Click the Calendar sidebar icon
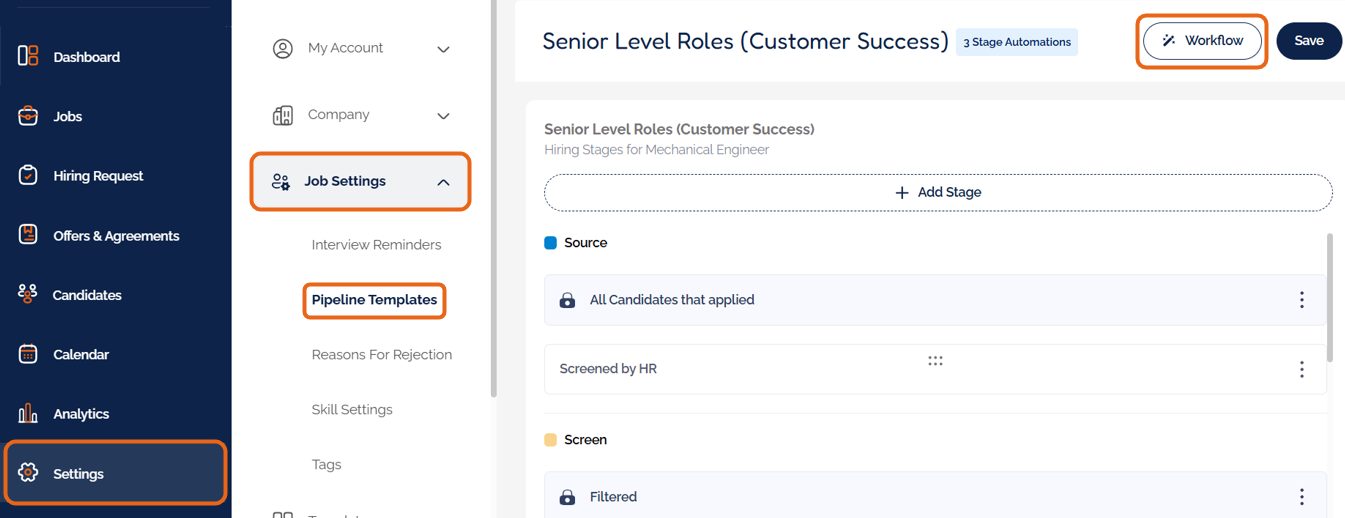This screenshot has width=1345, height=518. pos(28,354)
